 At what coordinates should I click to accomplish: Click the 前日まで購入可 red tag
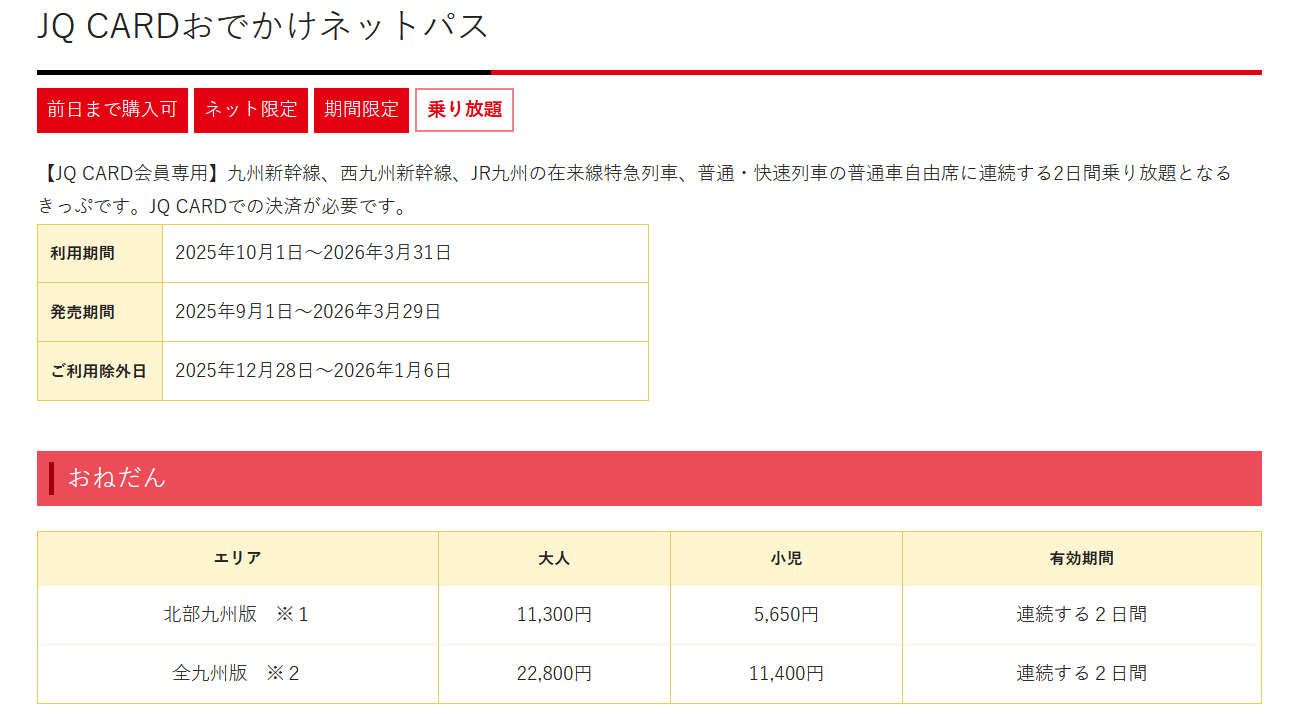(112, 110)
